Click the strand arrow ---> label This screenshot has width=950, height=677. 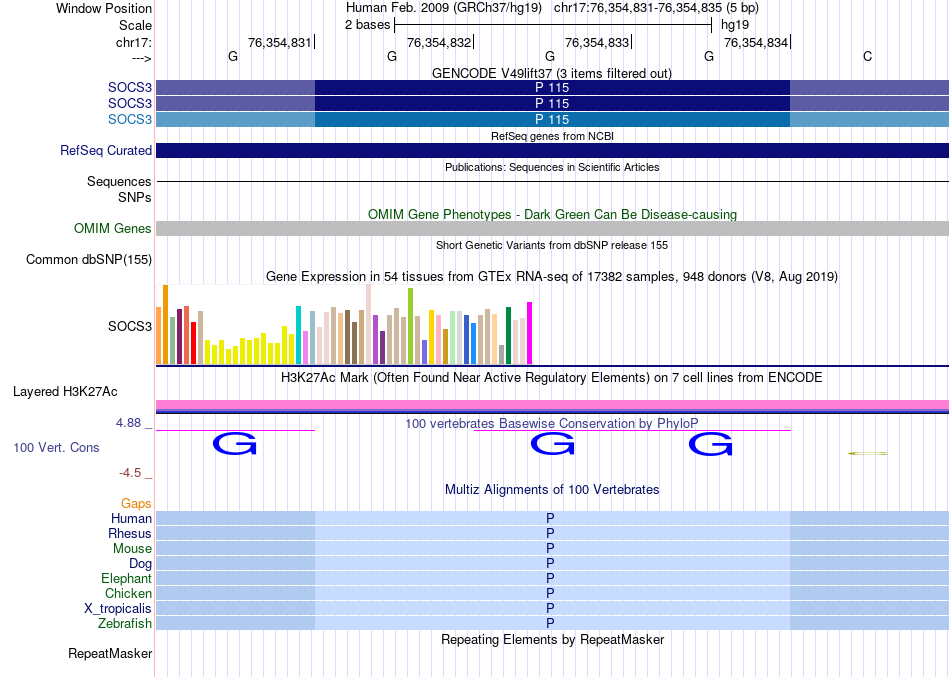click(x=141, y=58)
